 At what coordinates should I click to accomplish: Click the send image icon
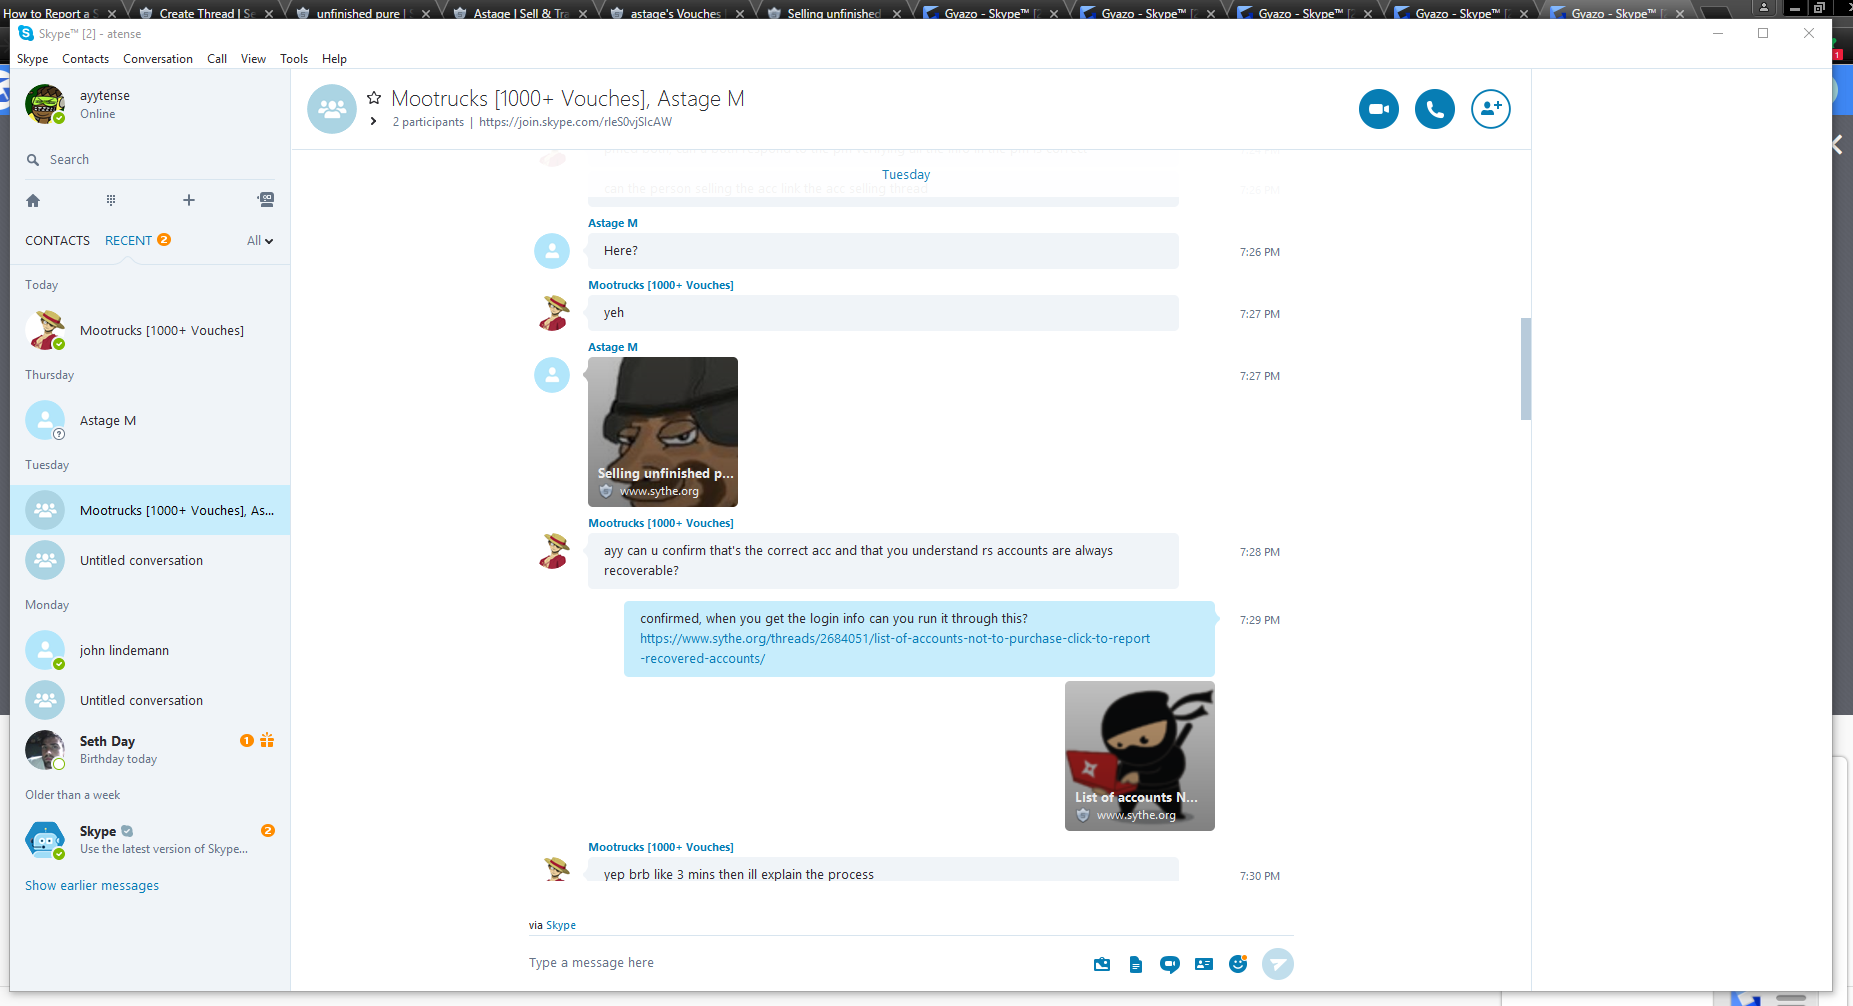(1102, 964)
